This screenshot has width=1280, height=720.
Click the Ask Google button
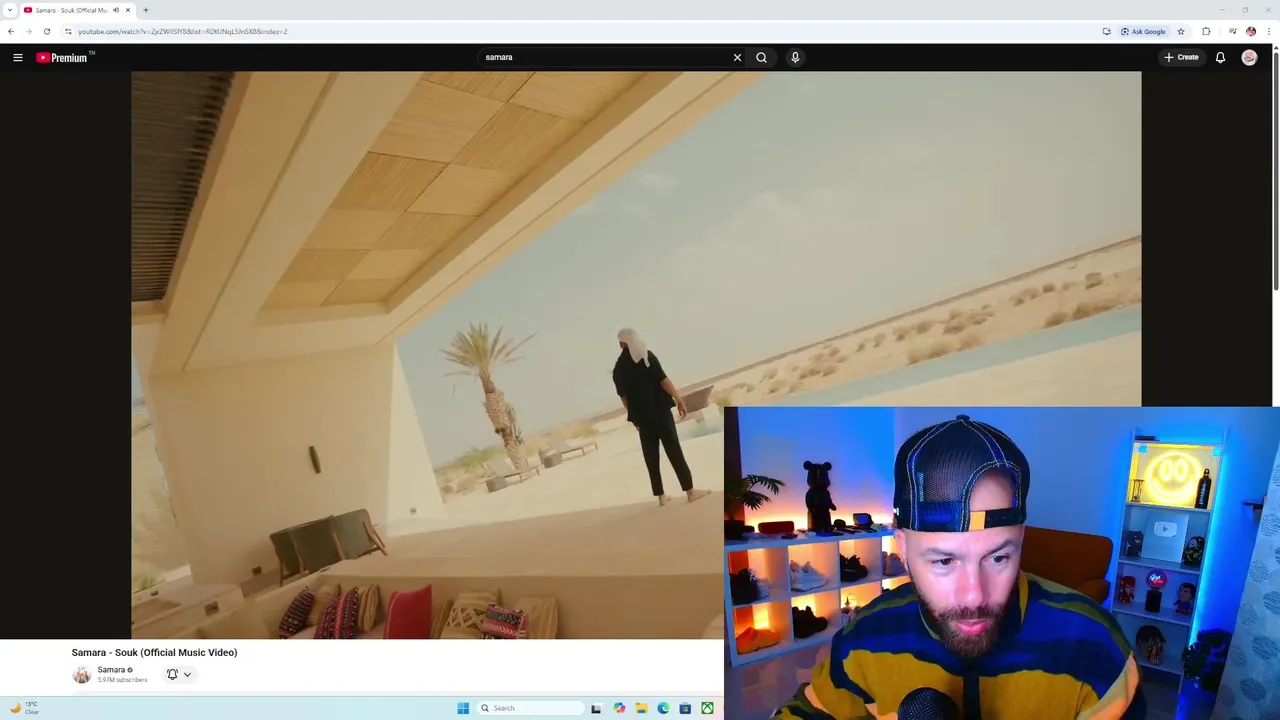(x=1143, y=31)
